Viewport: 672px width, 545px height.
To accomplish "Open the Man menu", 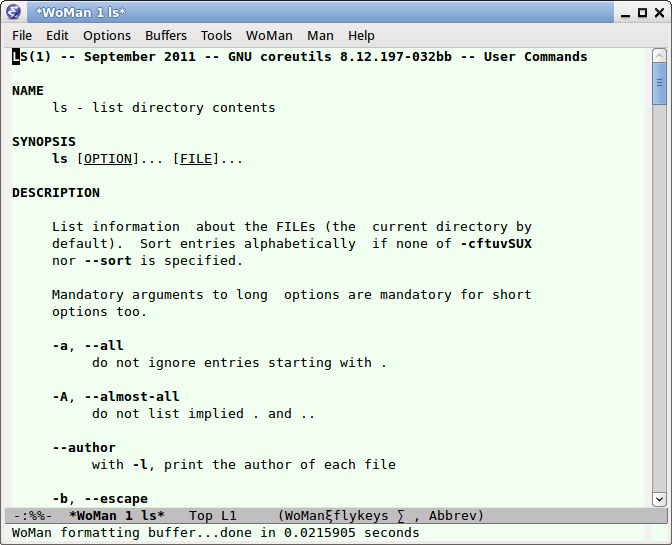I will 320,36.
